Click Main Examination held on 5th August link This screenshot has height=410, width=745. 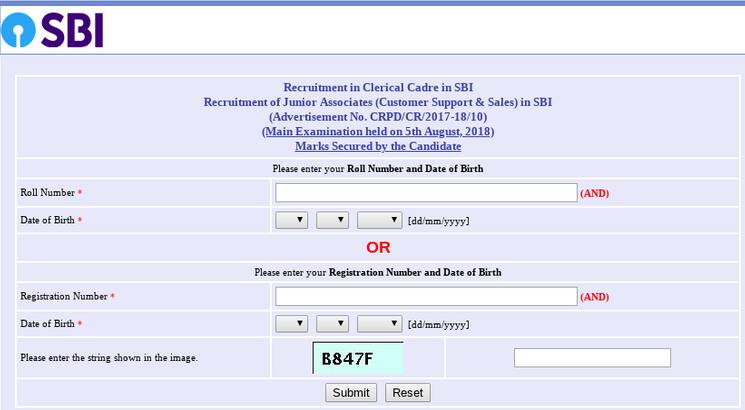pos(378,132)
